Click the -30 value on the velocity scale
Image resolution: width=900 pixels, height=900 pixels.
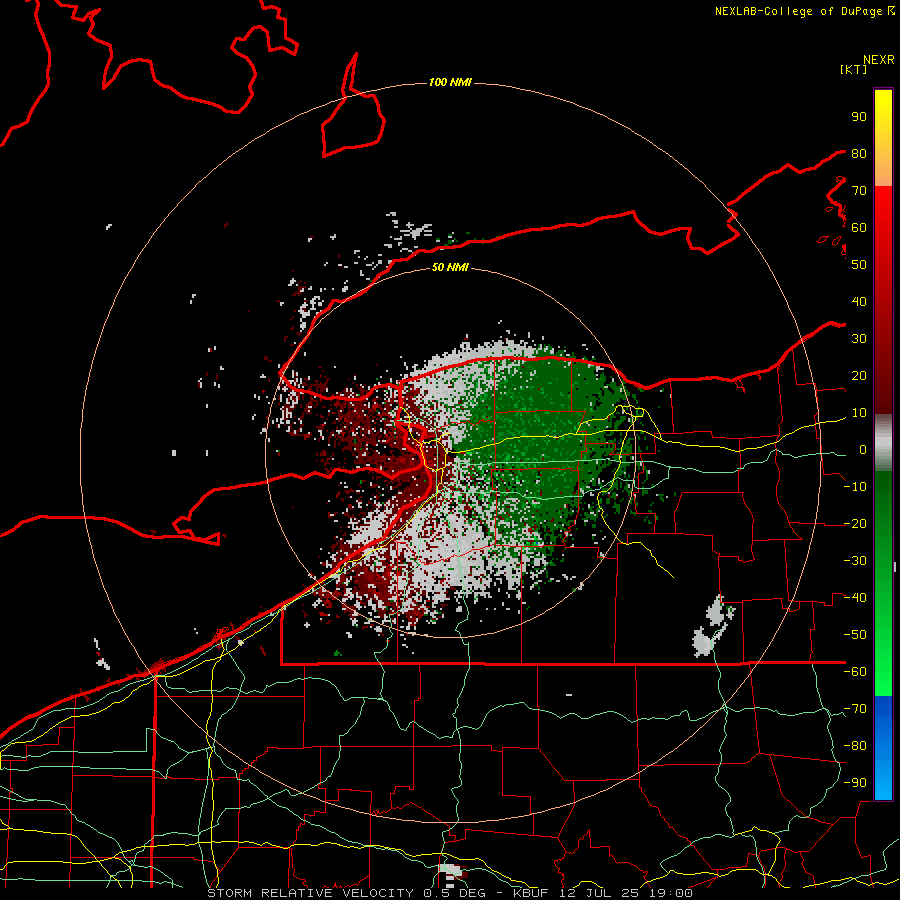(x=855, y=561)
